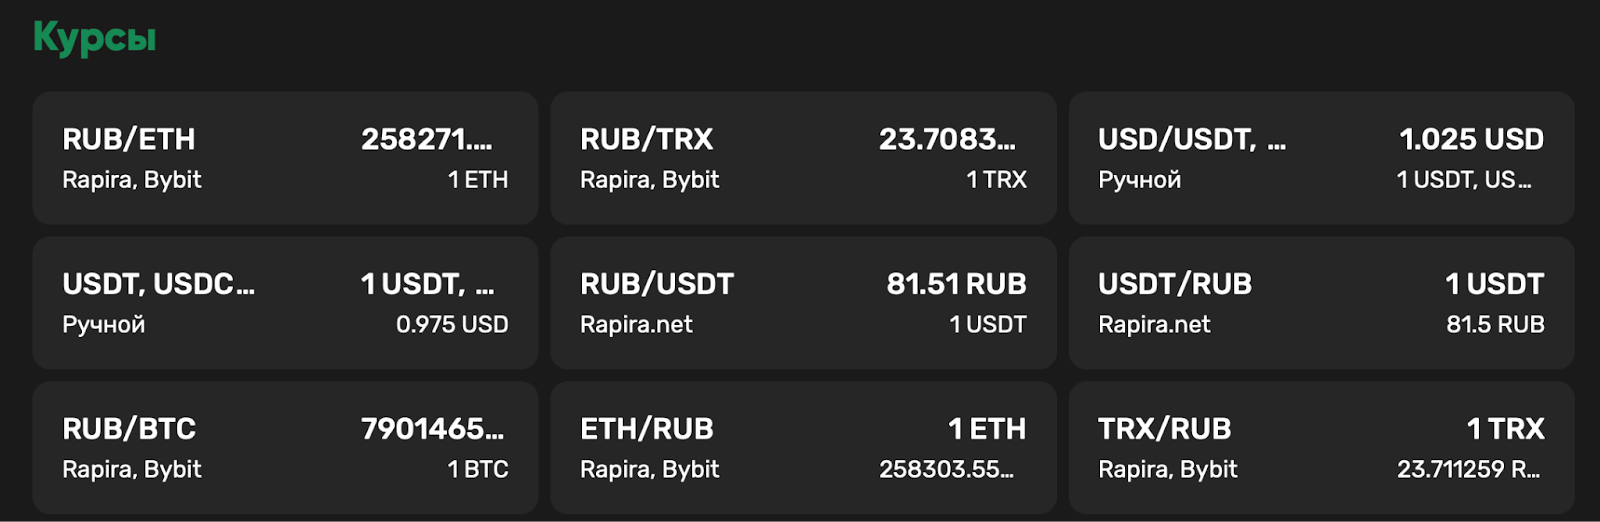Click the truncated 23.7083 TRX rate
Screen dimensions: 1600x522
click(x=947, y=139)
